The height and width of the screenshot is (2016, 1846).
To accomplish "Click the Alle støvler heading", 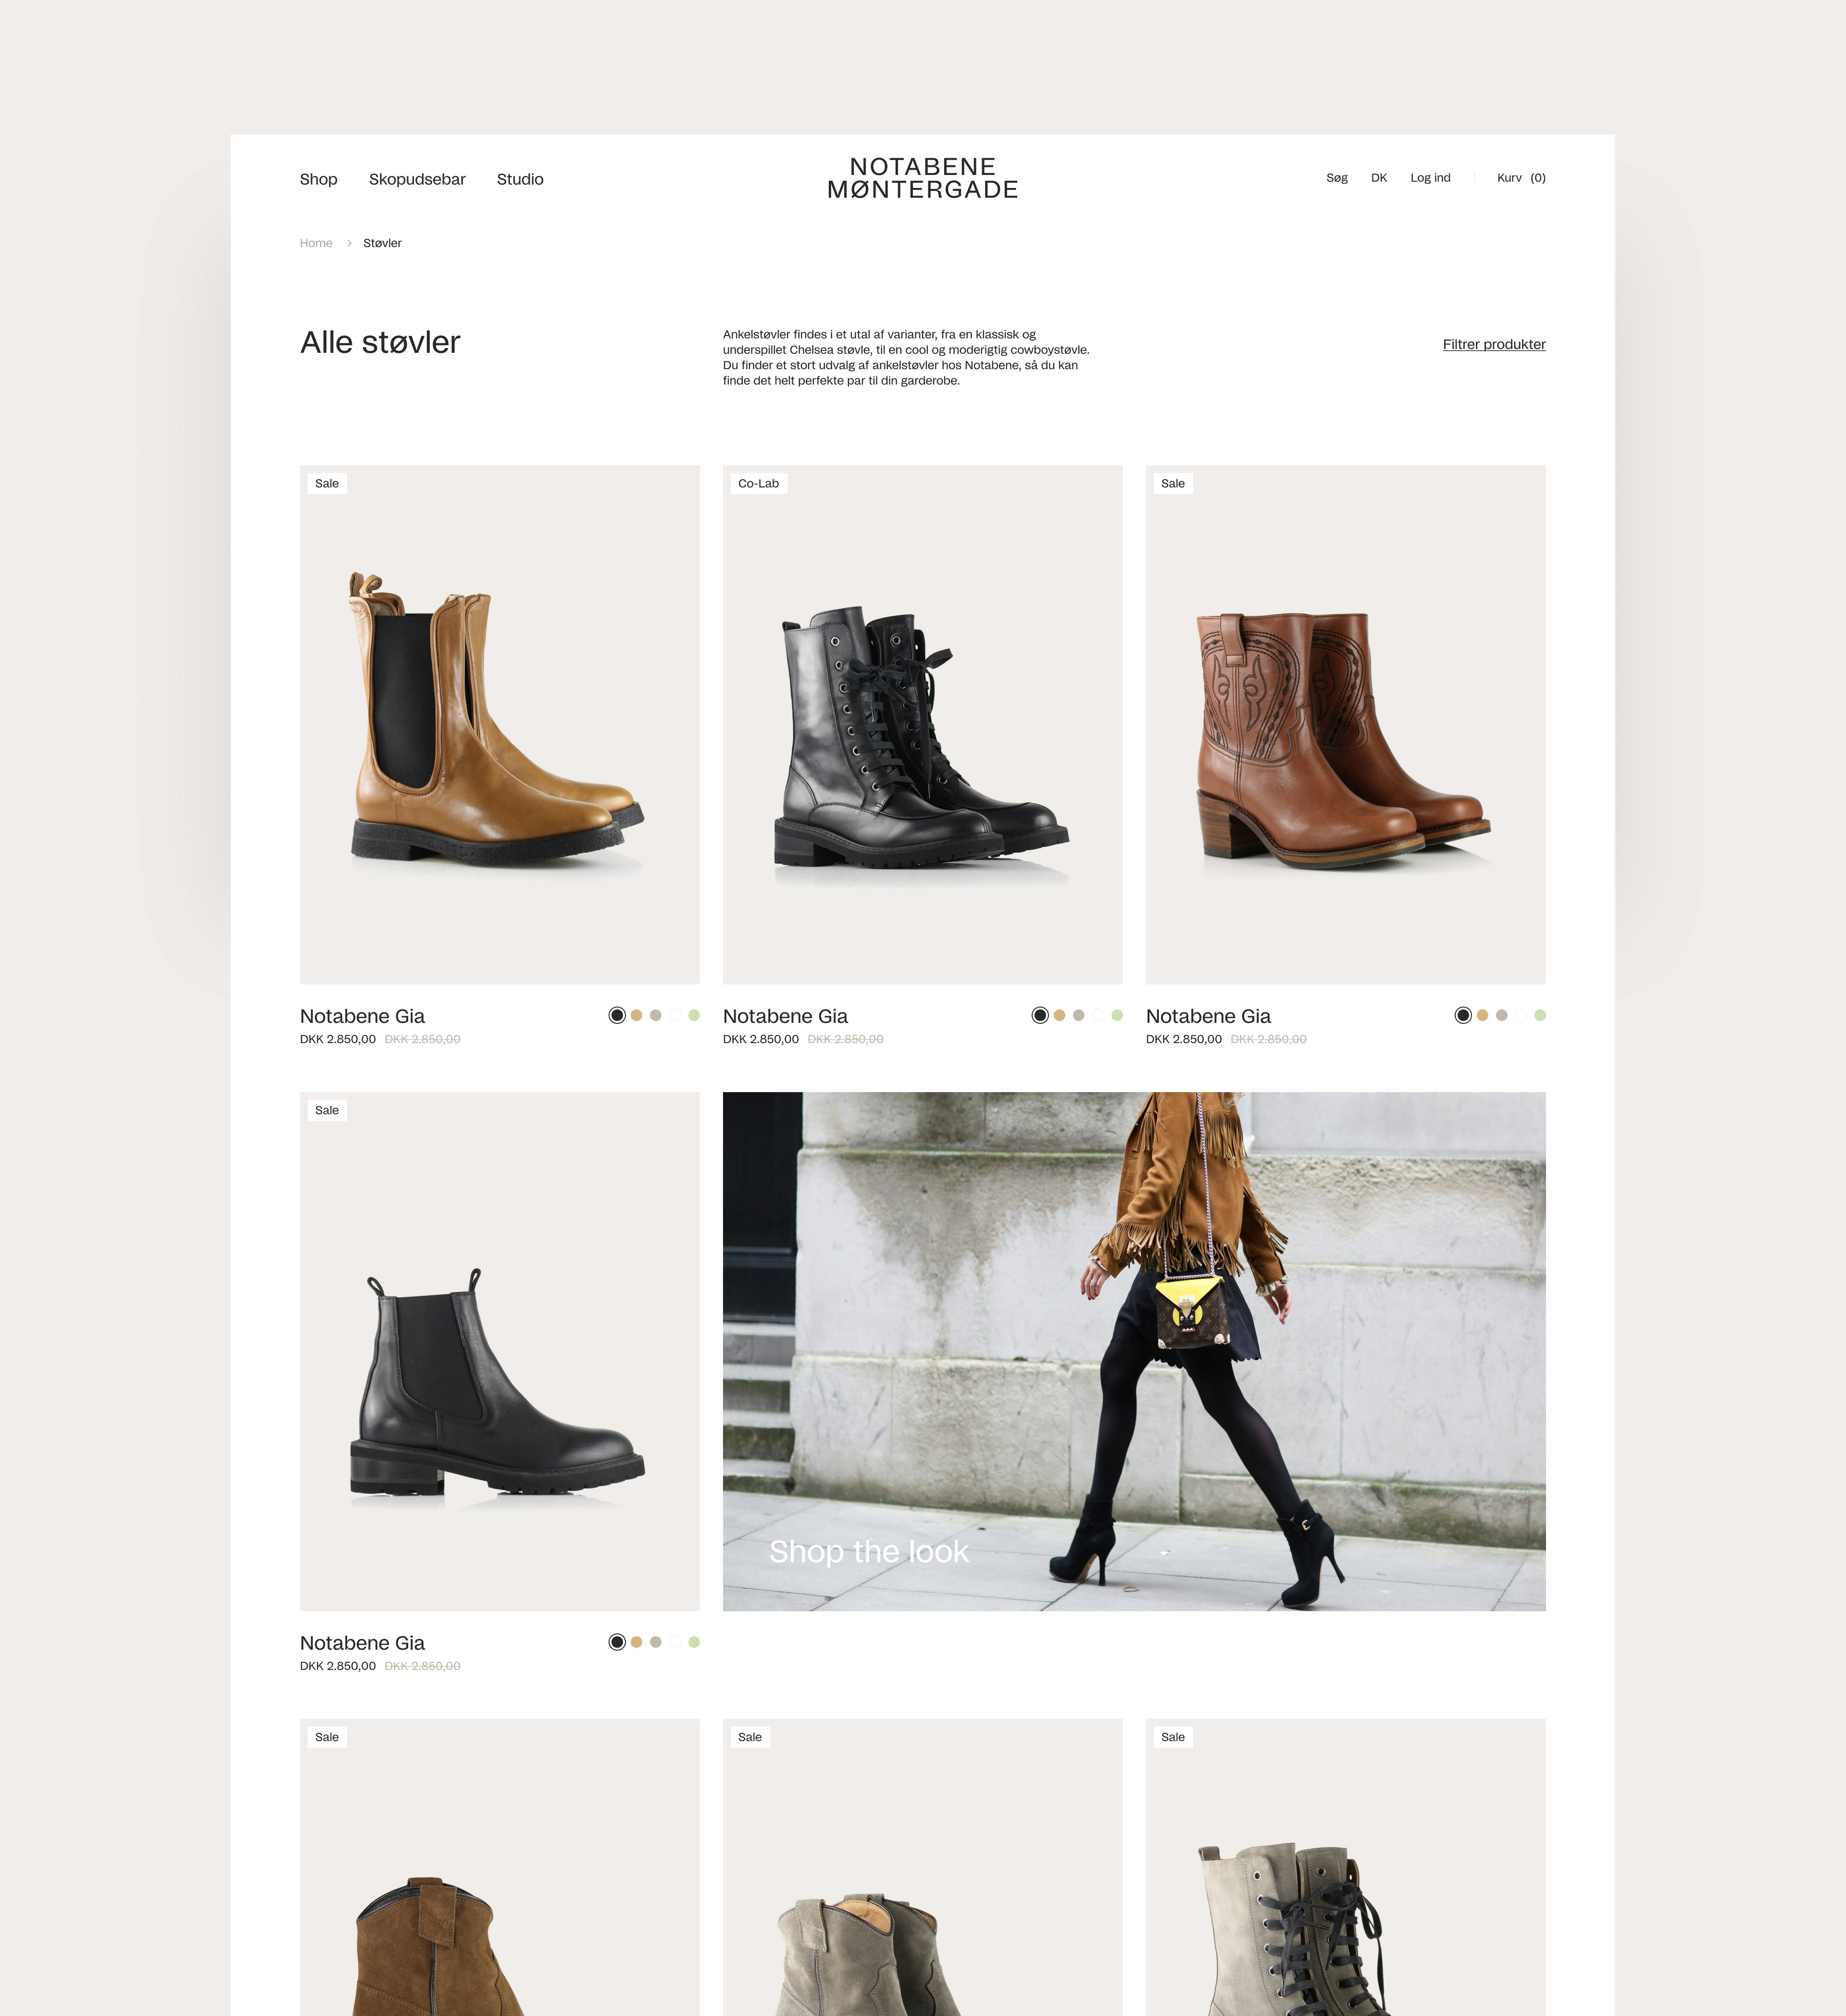I will tap(380, 342).
